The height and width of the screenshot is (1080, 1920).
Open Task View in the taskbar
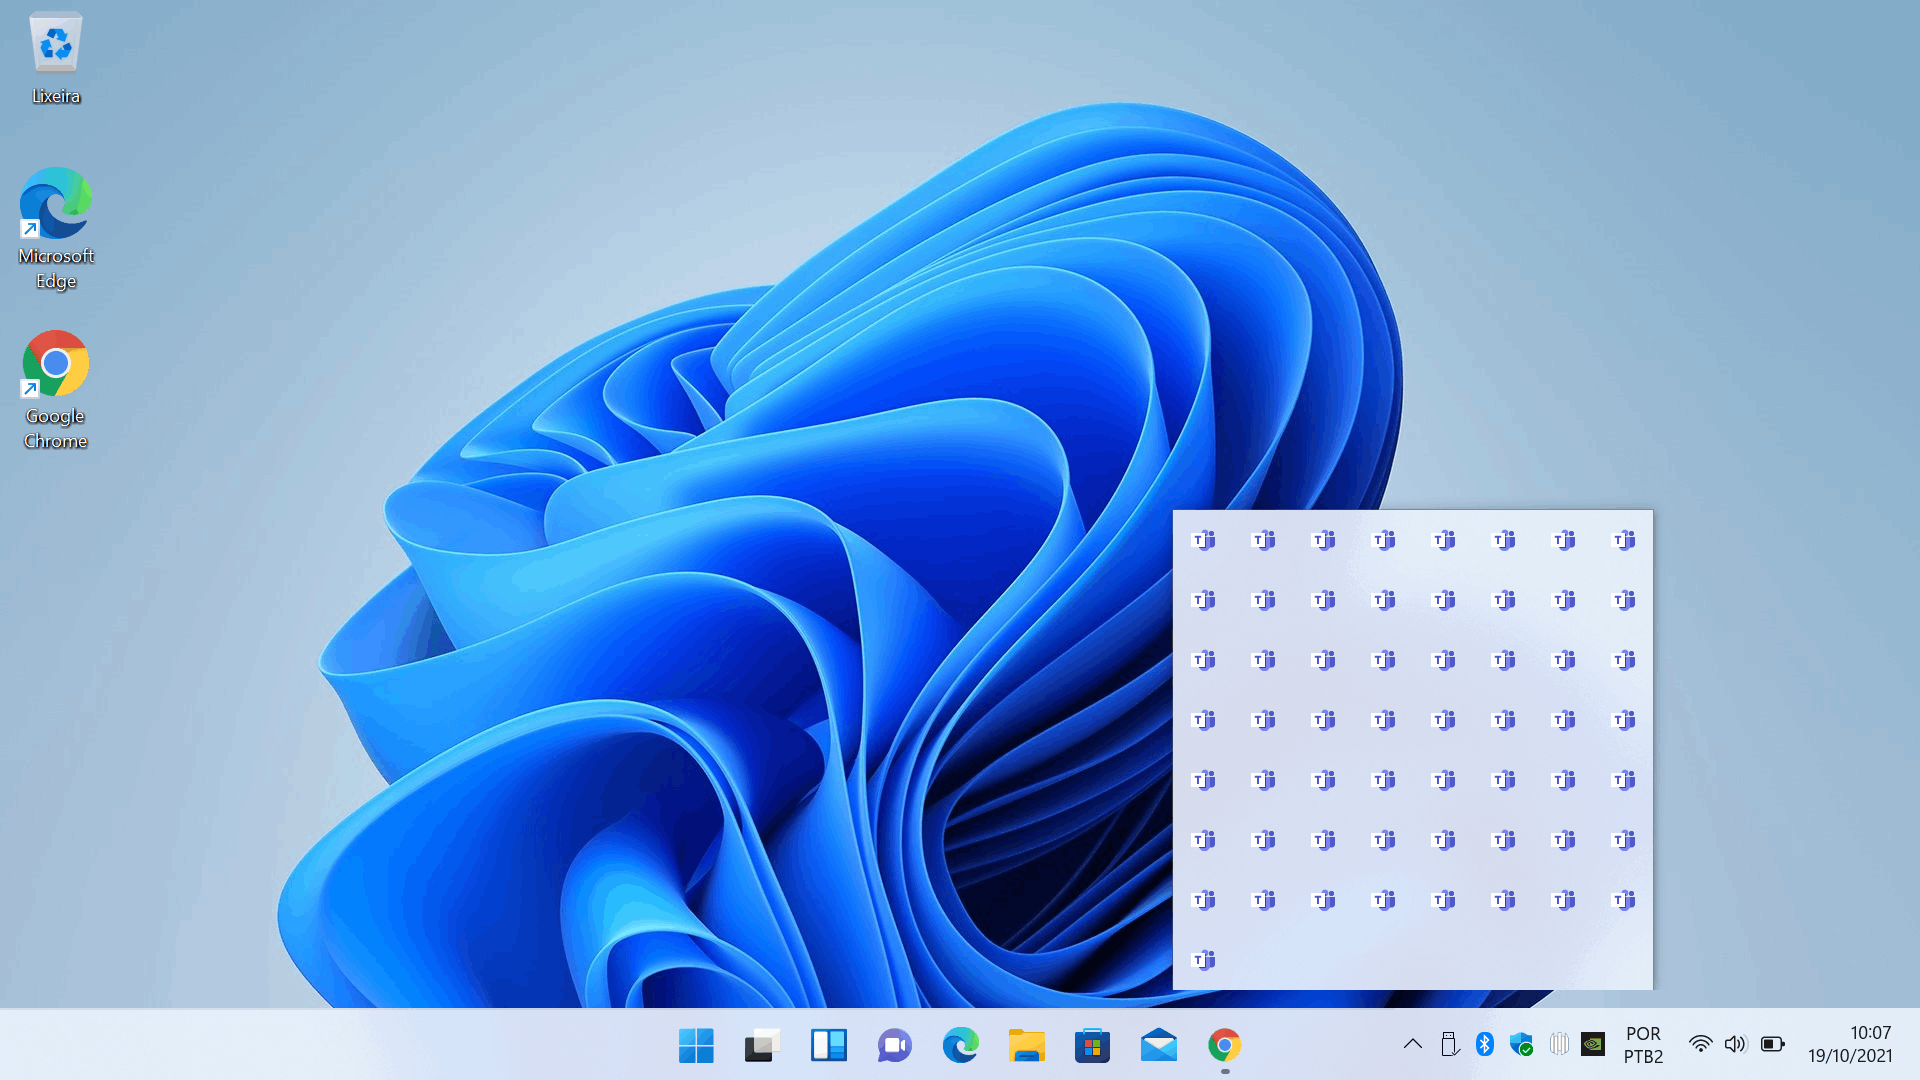coord(762,1045)
